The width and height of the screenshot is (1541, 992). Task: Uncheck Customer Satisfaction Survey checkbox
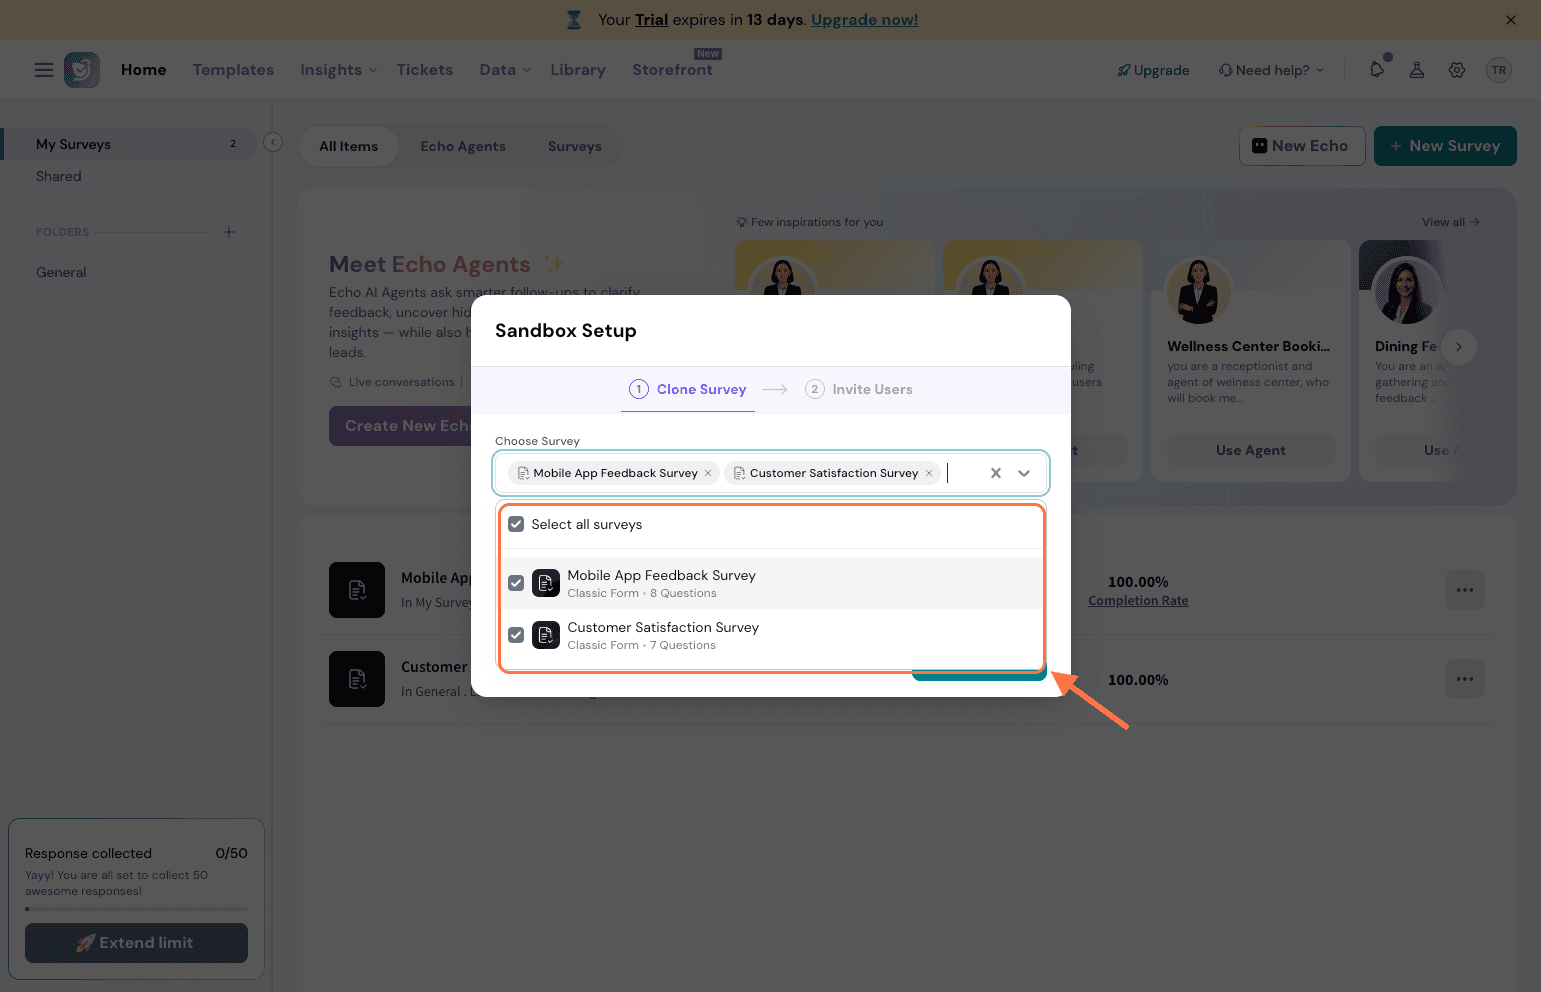pyautogui.click(x=516, y=635)
